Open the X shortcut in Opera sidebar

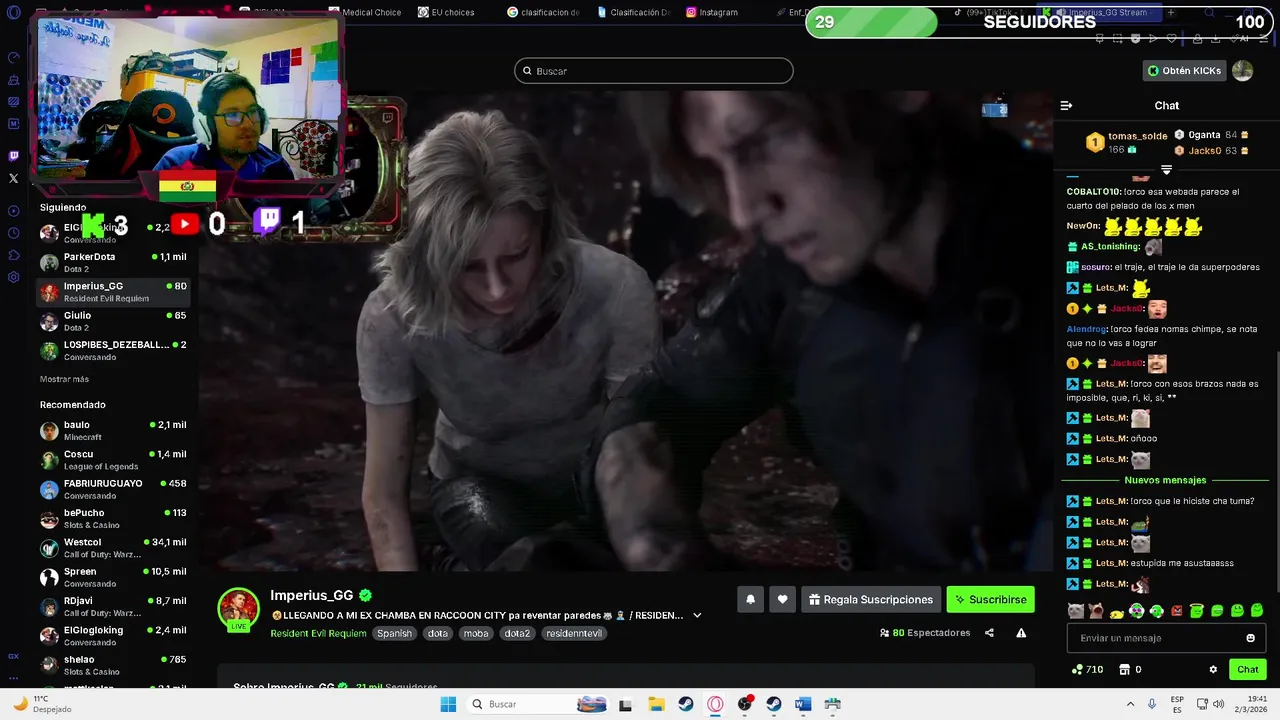[13, 178]
